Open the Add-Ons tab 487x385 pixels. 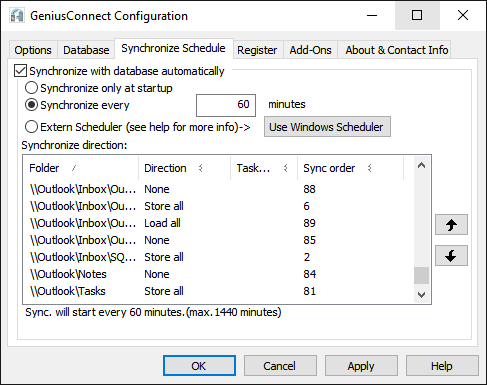(311, 50)
